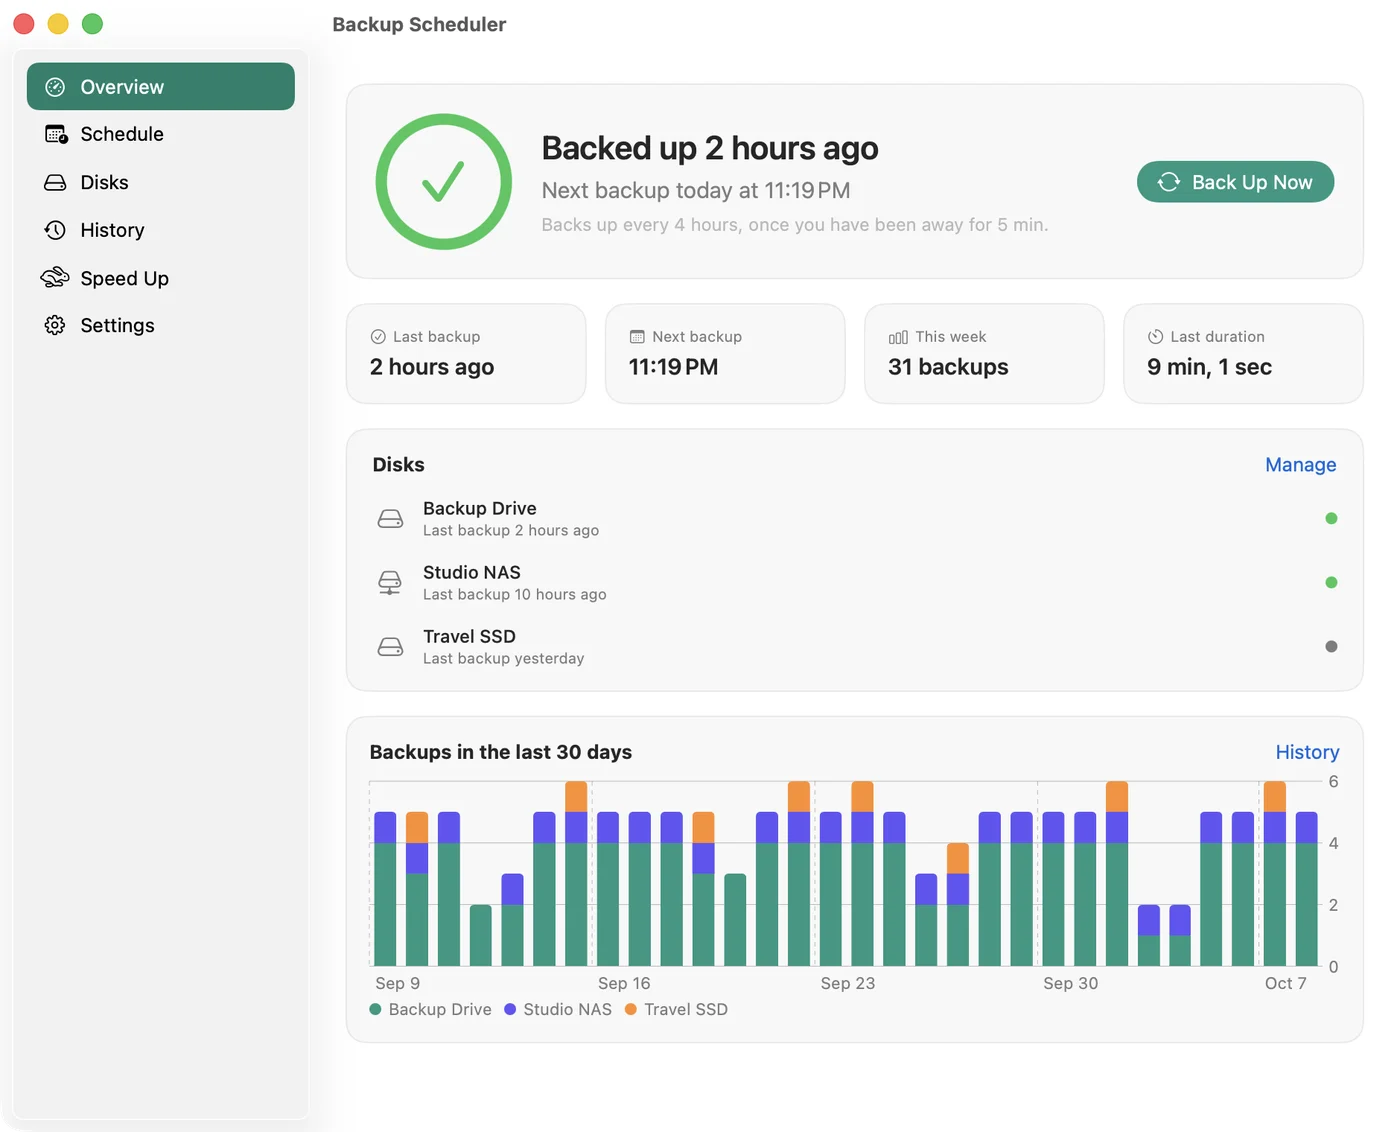Click the Speed Up rabbit icon
This screenshot has height=1132, width=1400.
[55, 277]
